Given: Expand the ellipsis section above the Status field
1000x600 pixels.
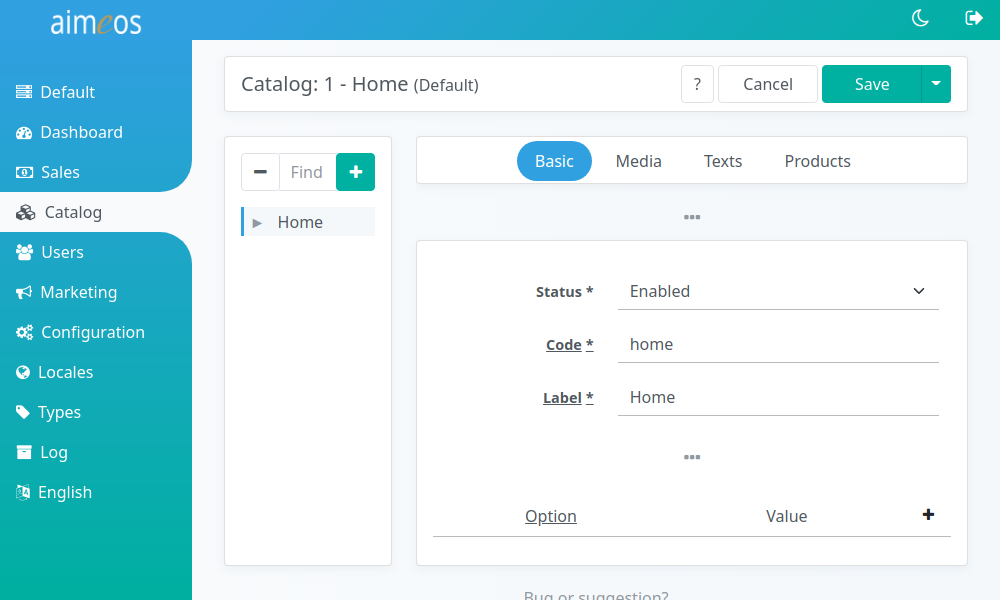Looking at the screenshot, I should pos(692,217).
